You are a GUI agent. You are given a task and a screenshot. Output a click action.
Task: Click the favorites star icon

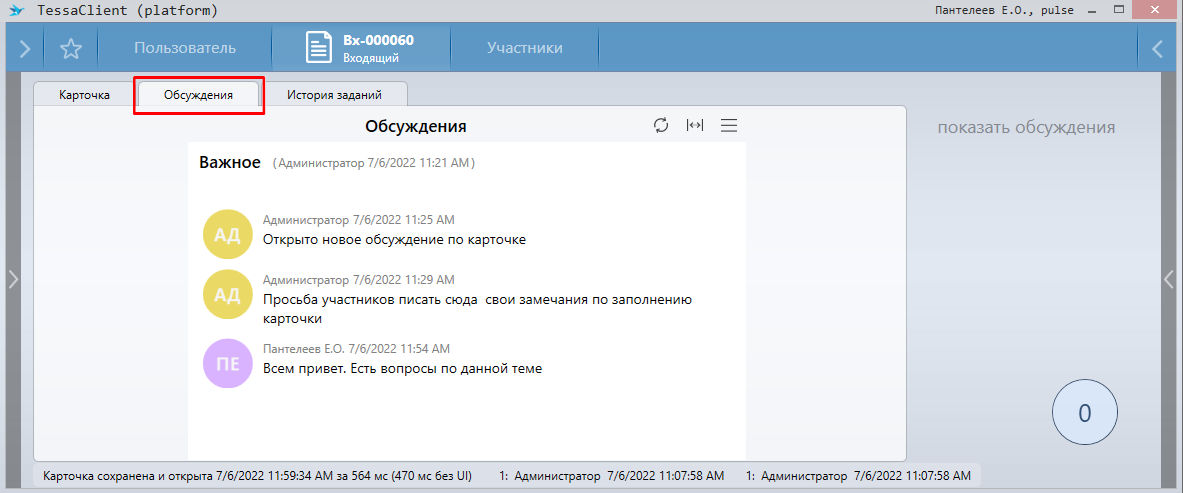tap(71, 48)
